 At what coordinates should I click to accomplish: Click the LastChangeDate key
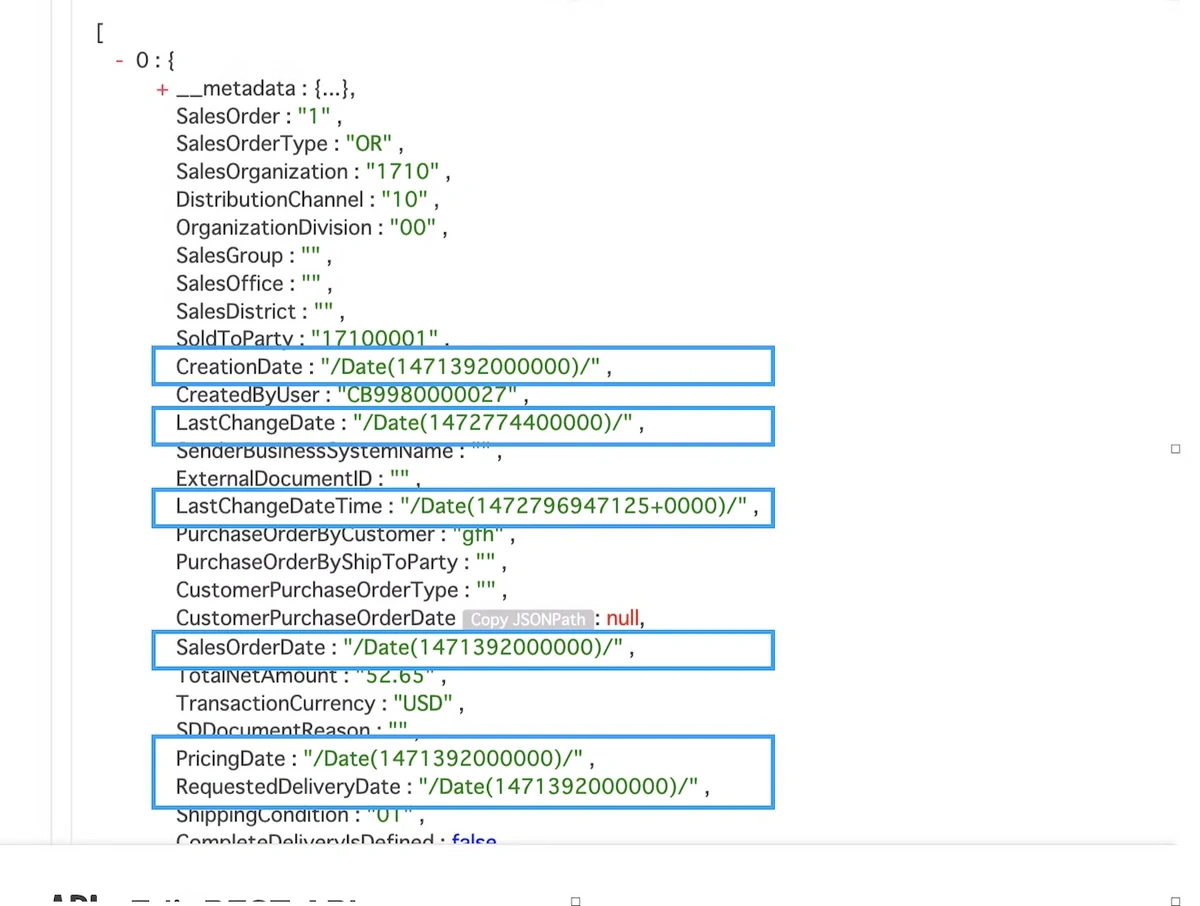coord(255,423)
